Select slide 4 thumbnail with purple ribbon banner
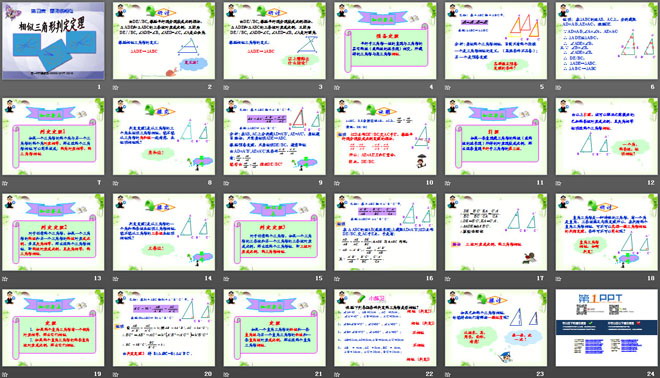Viewport: 660px width, 378px height. click(x=385, y=41)
